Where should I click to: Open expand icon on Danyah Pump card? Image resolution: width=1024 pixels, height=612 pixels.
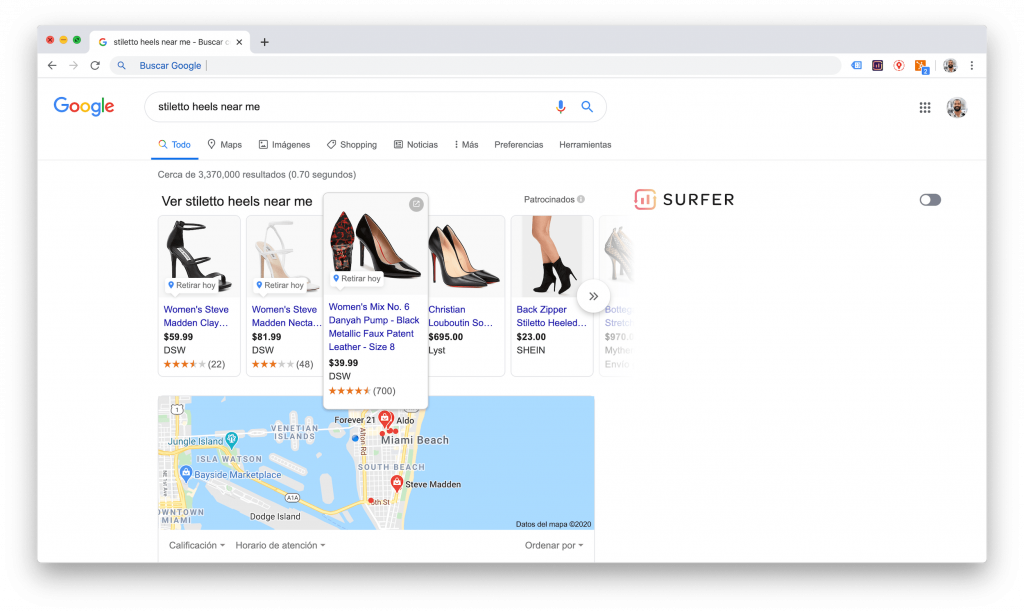click(x=416, y=204)
